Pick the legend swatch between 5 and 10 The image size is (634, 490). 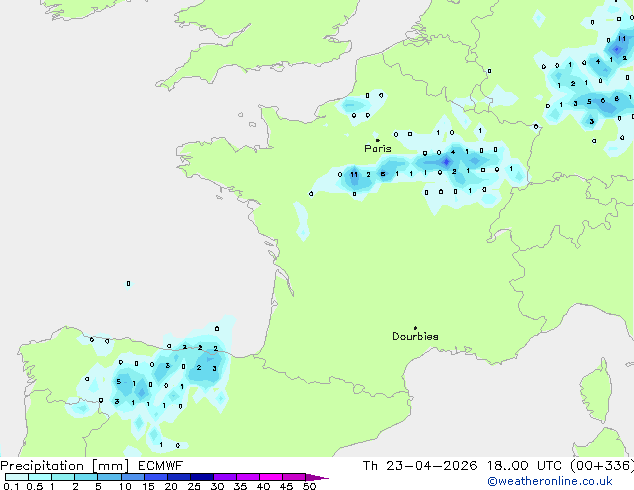tap(109, 477)
